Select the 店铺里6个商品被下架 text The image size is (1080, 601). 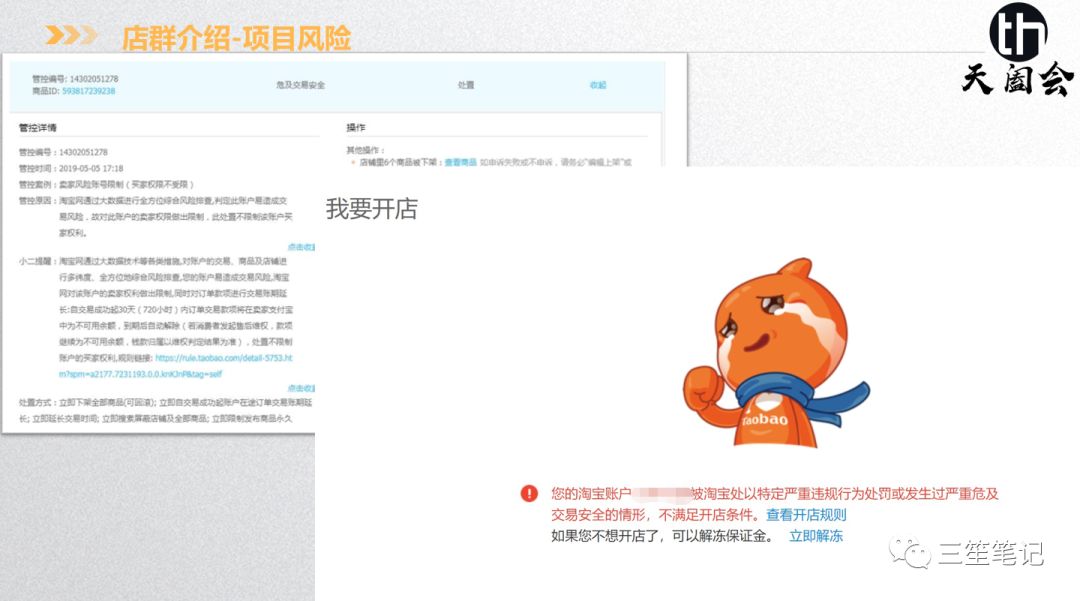[398, 162]
